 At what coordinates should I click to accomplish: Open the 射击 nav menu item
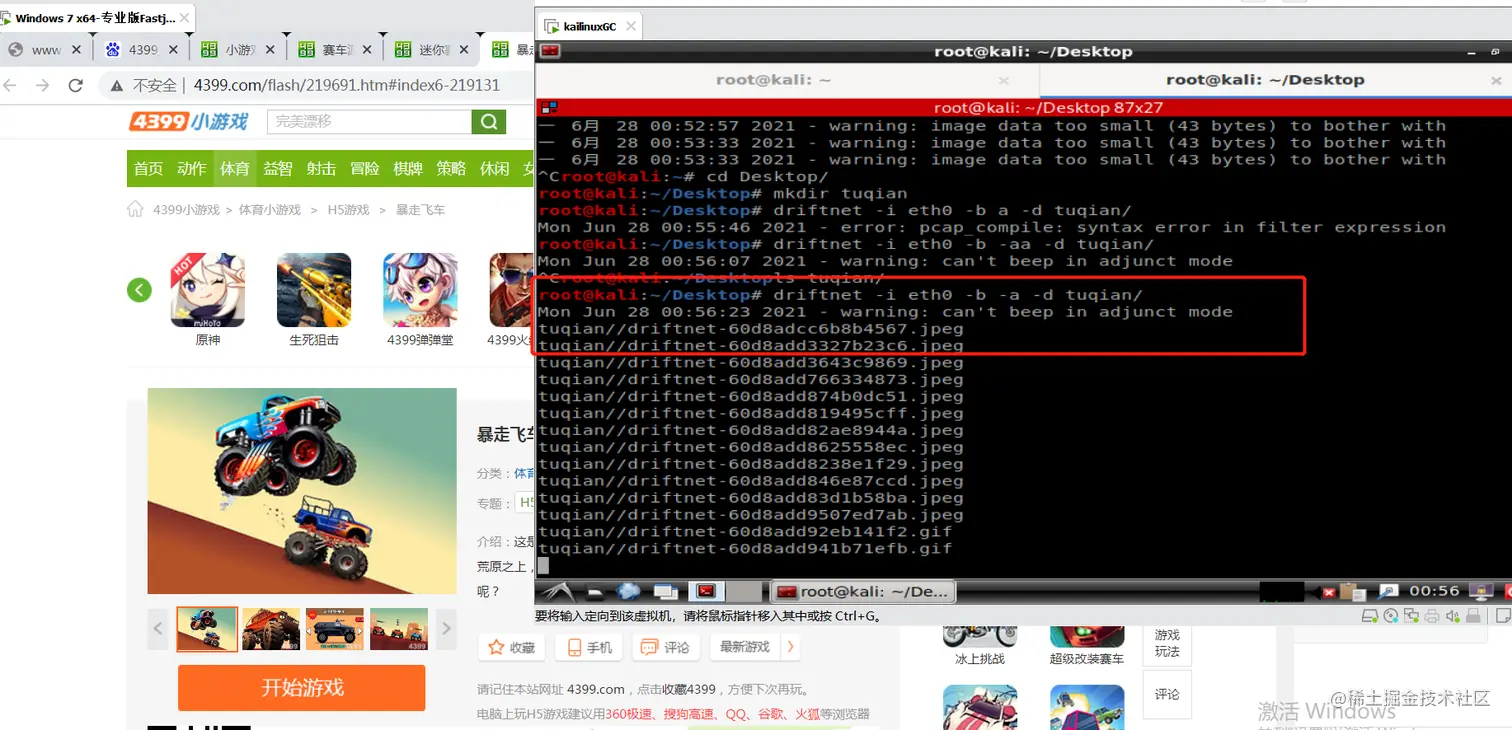[321, 169]
